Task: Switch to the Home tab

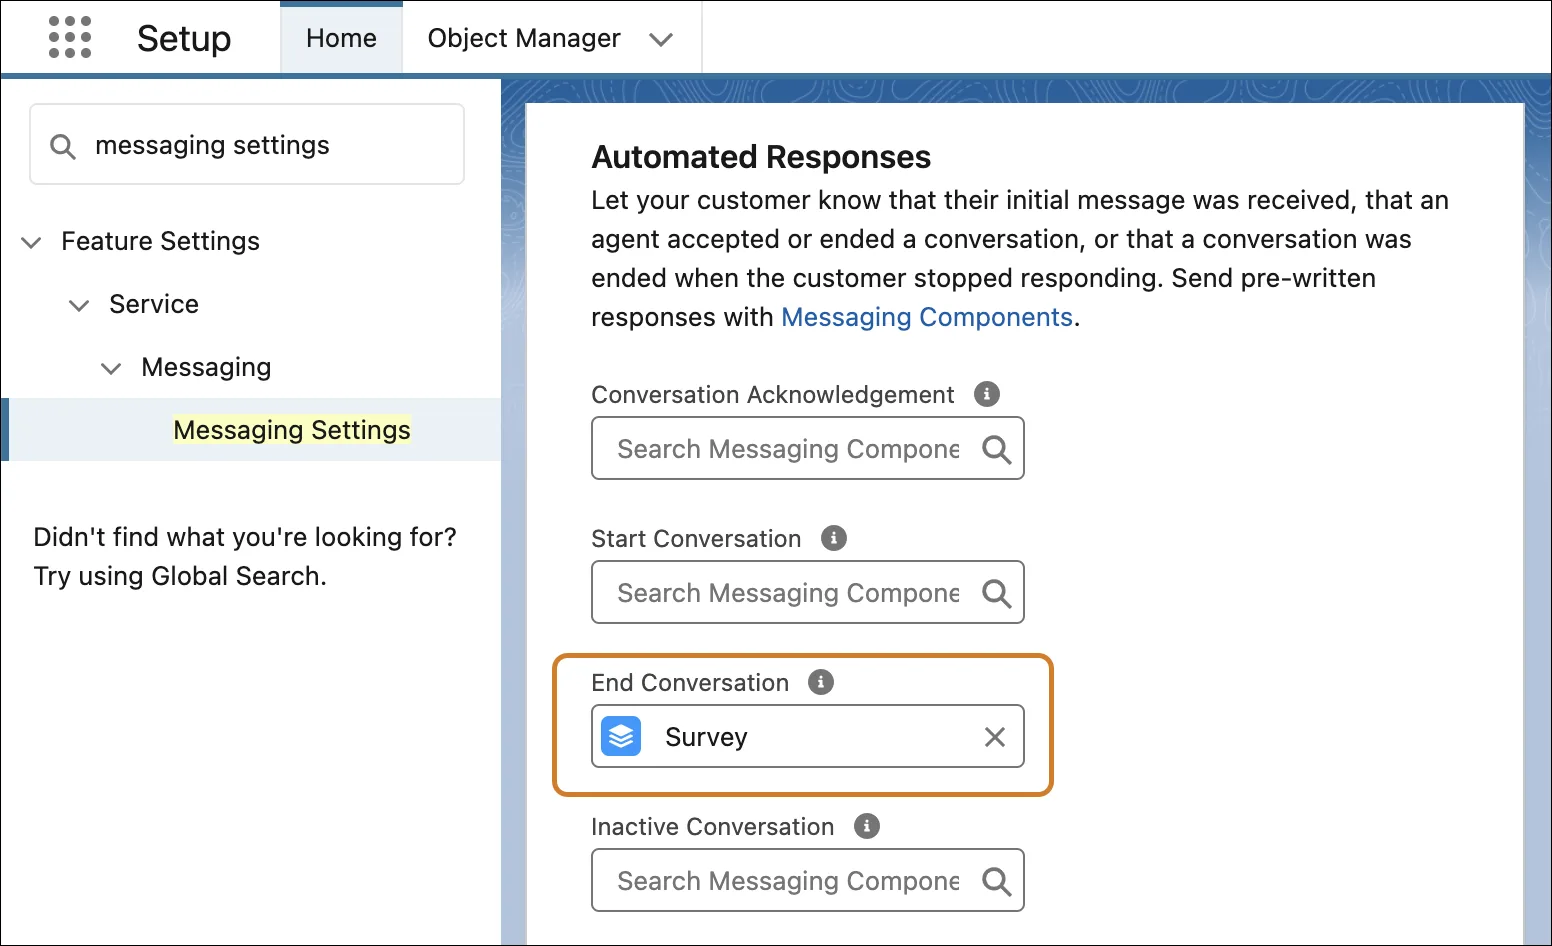Action: [341, 38]
